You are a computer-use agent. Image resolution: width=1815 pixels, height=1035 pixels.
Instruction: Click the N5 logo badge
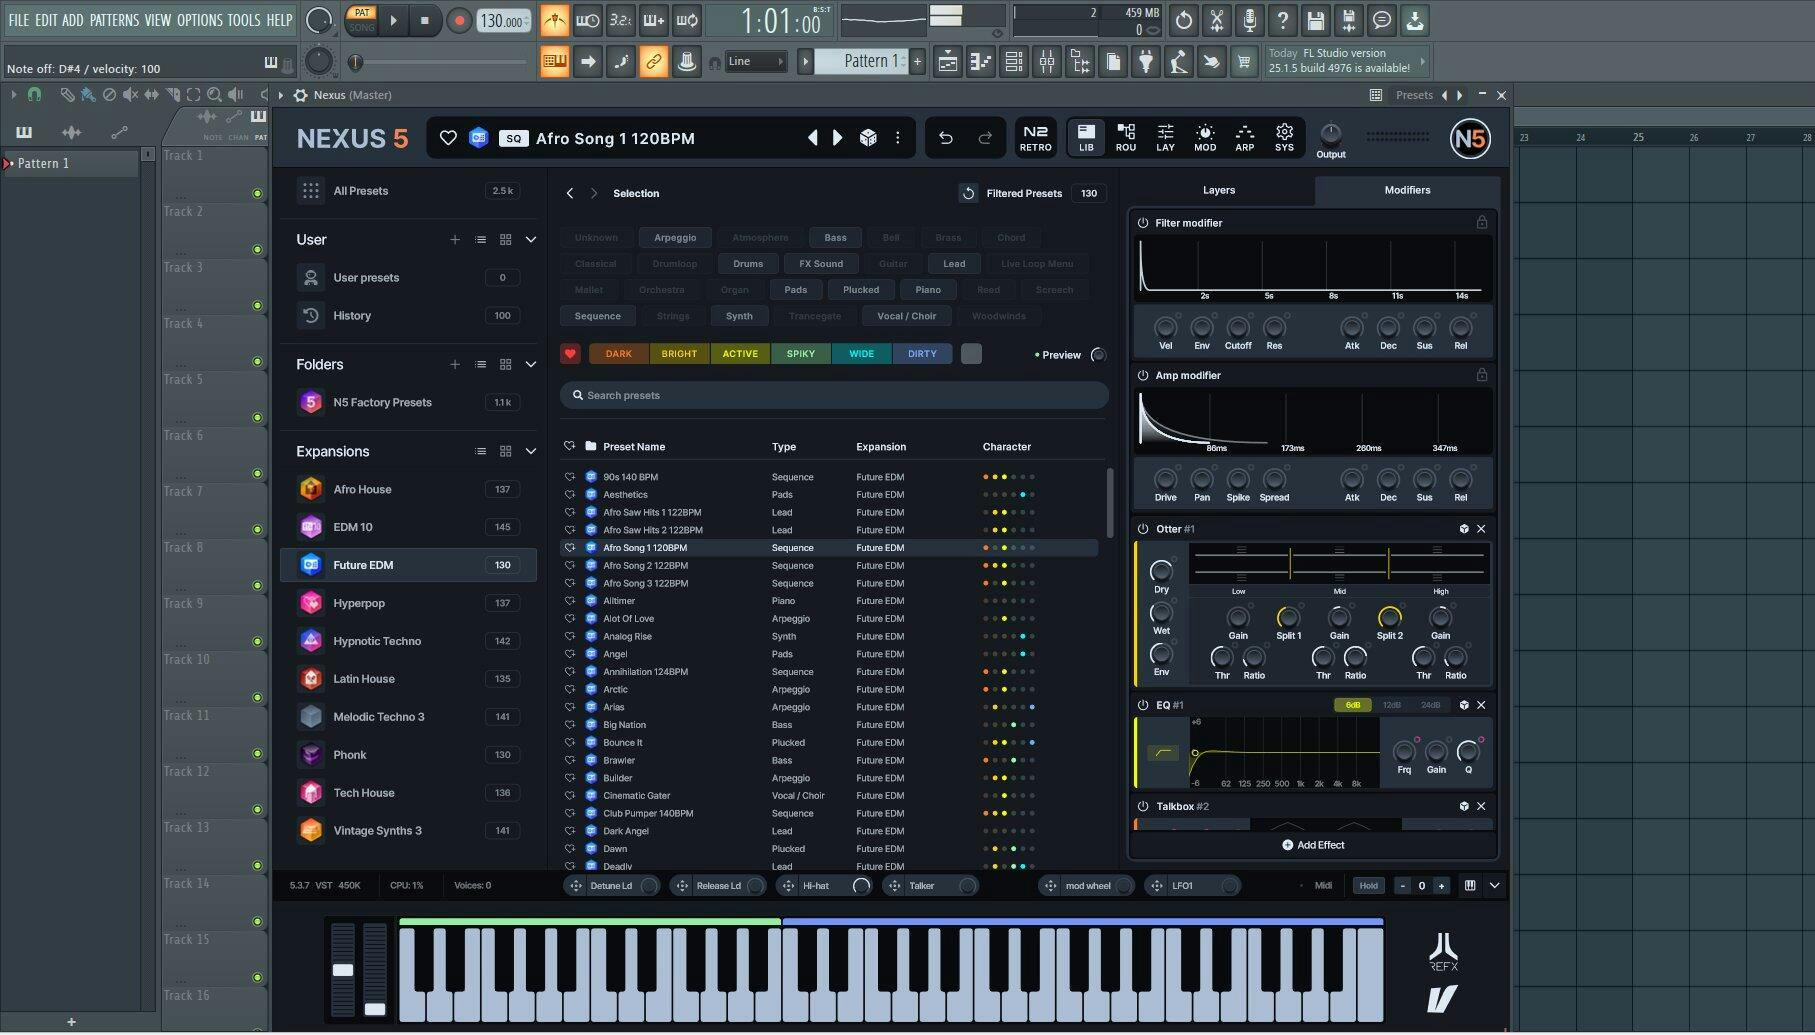pyautogui.click(x=1470, y=138)
